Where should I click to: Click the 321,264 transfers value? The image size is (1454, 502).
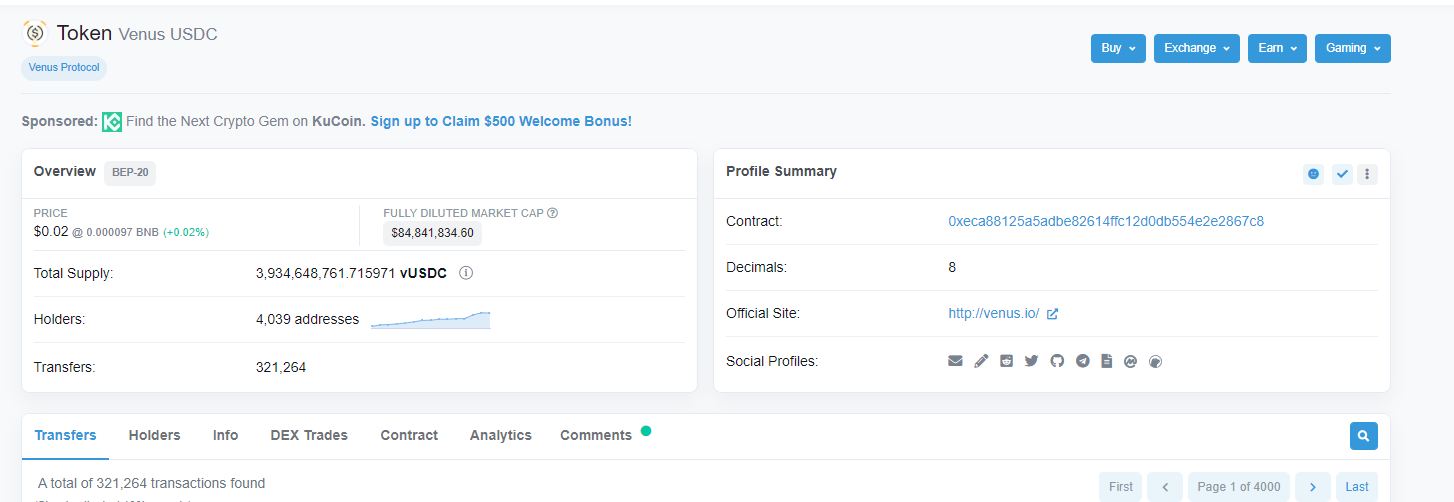[281, 367]
